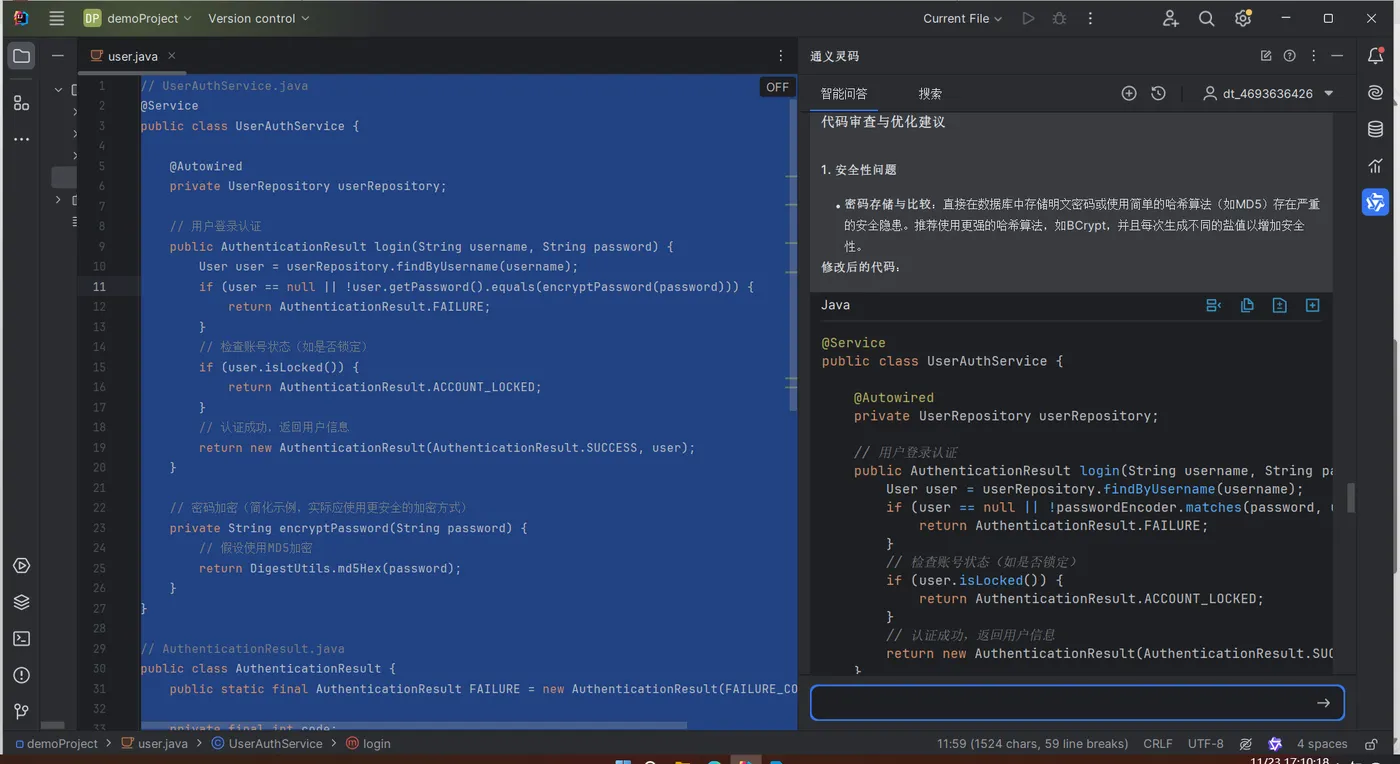The image size is (1400, 764).
Task: Copy the Java code snippet
Action: tap(1247, 305)
